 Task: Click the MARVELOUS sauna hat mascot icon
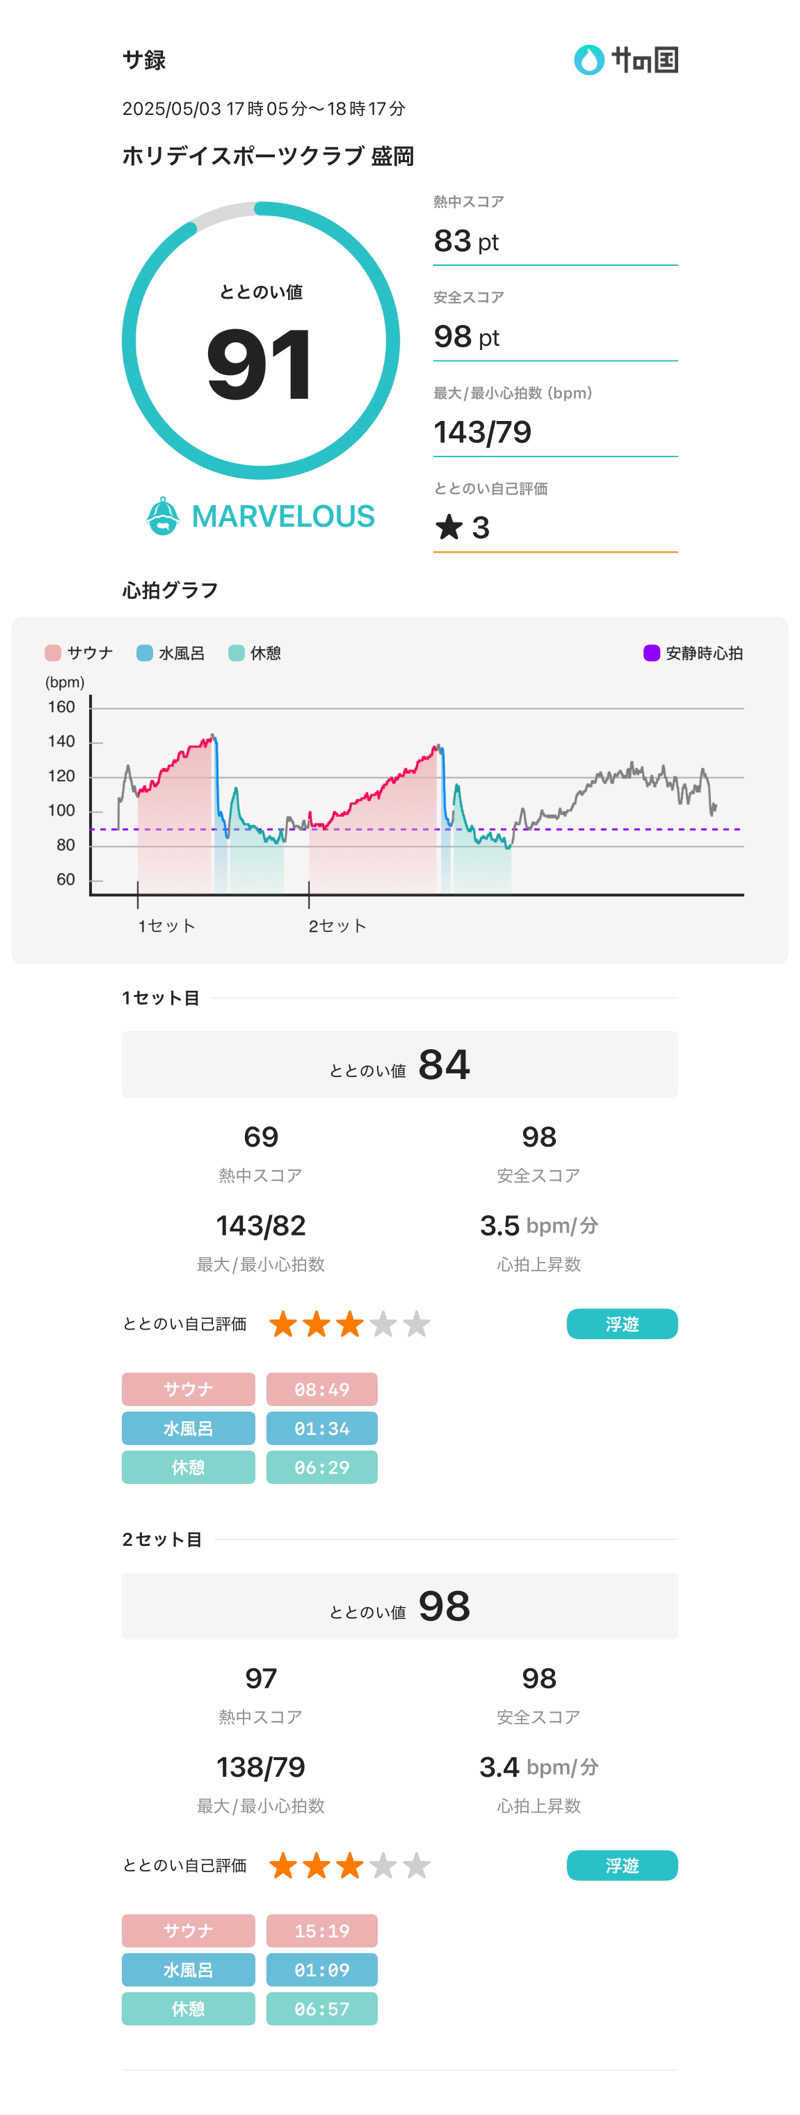coord(163,516)
